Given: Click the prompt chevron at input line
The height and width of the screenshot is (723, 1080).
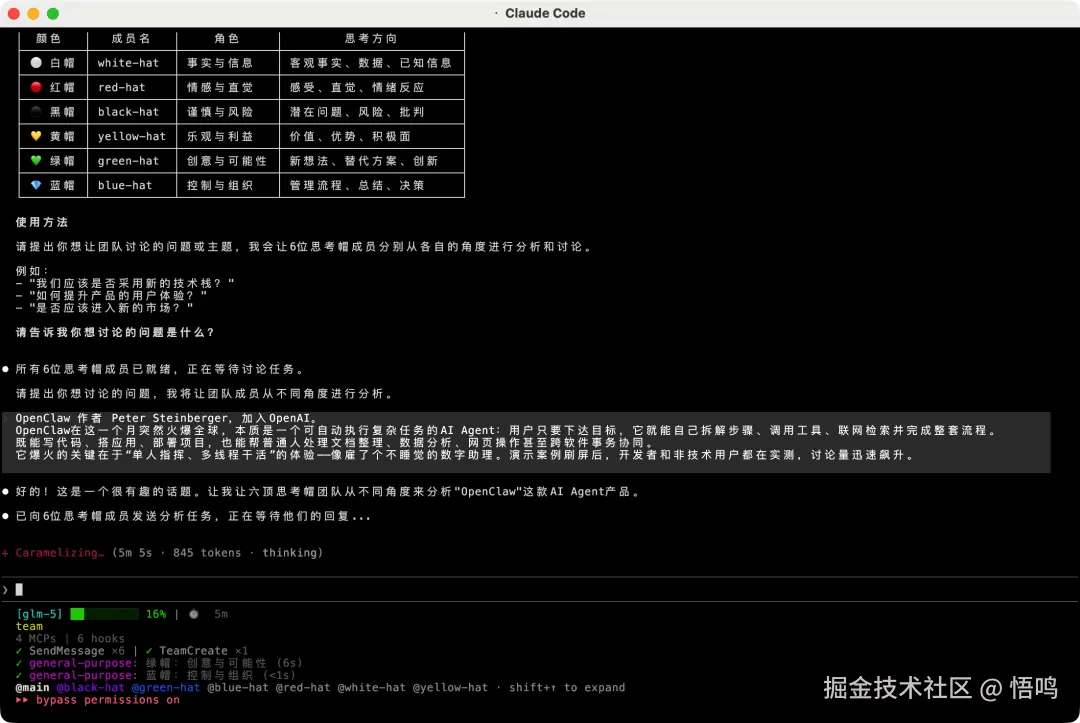Looking at the screenshot, I should point(6,589).
